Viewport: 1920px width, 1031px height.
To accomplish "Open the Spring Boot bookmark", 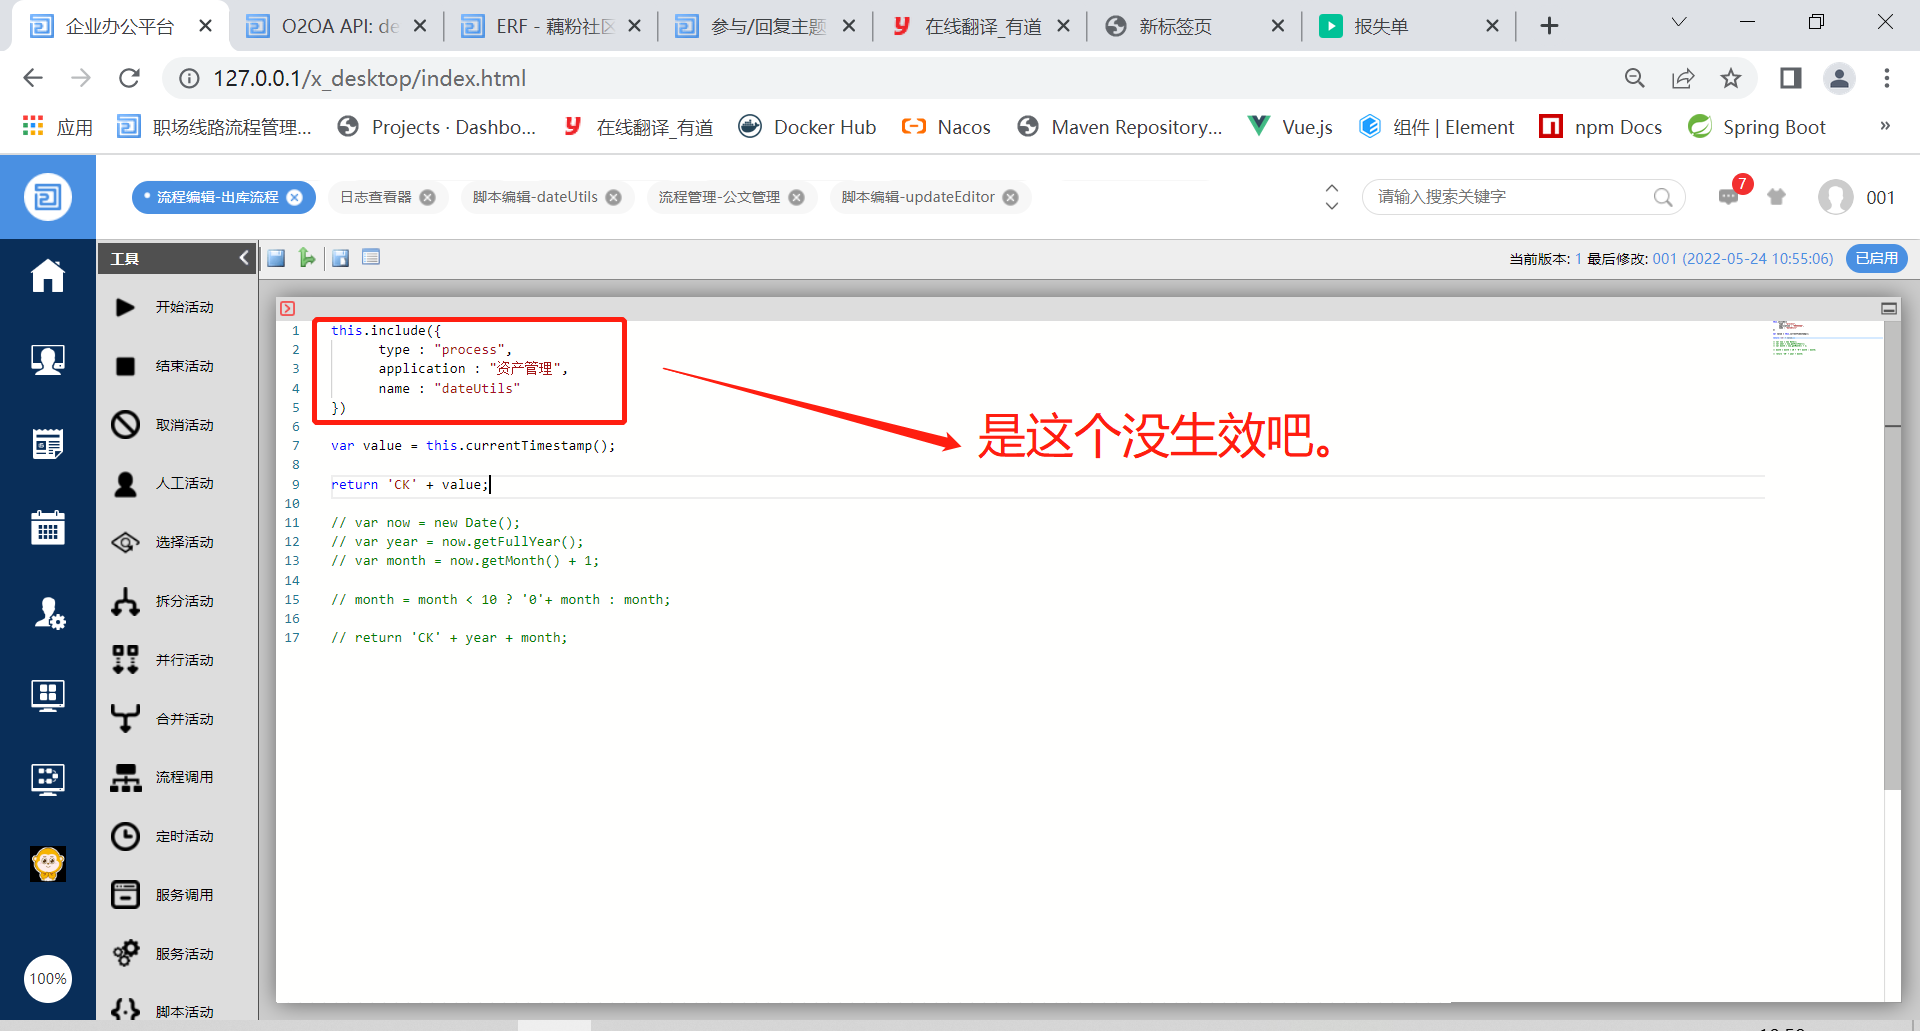I will tap(1757, 127).
